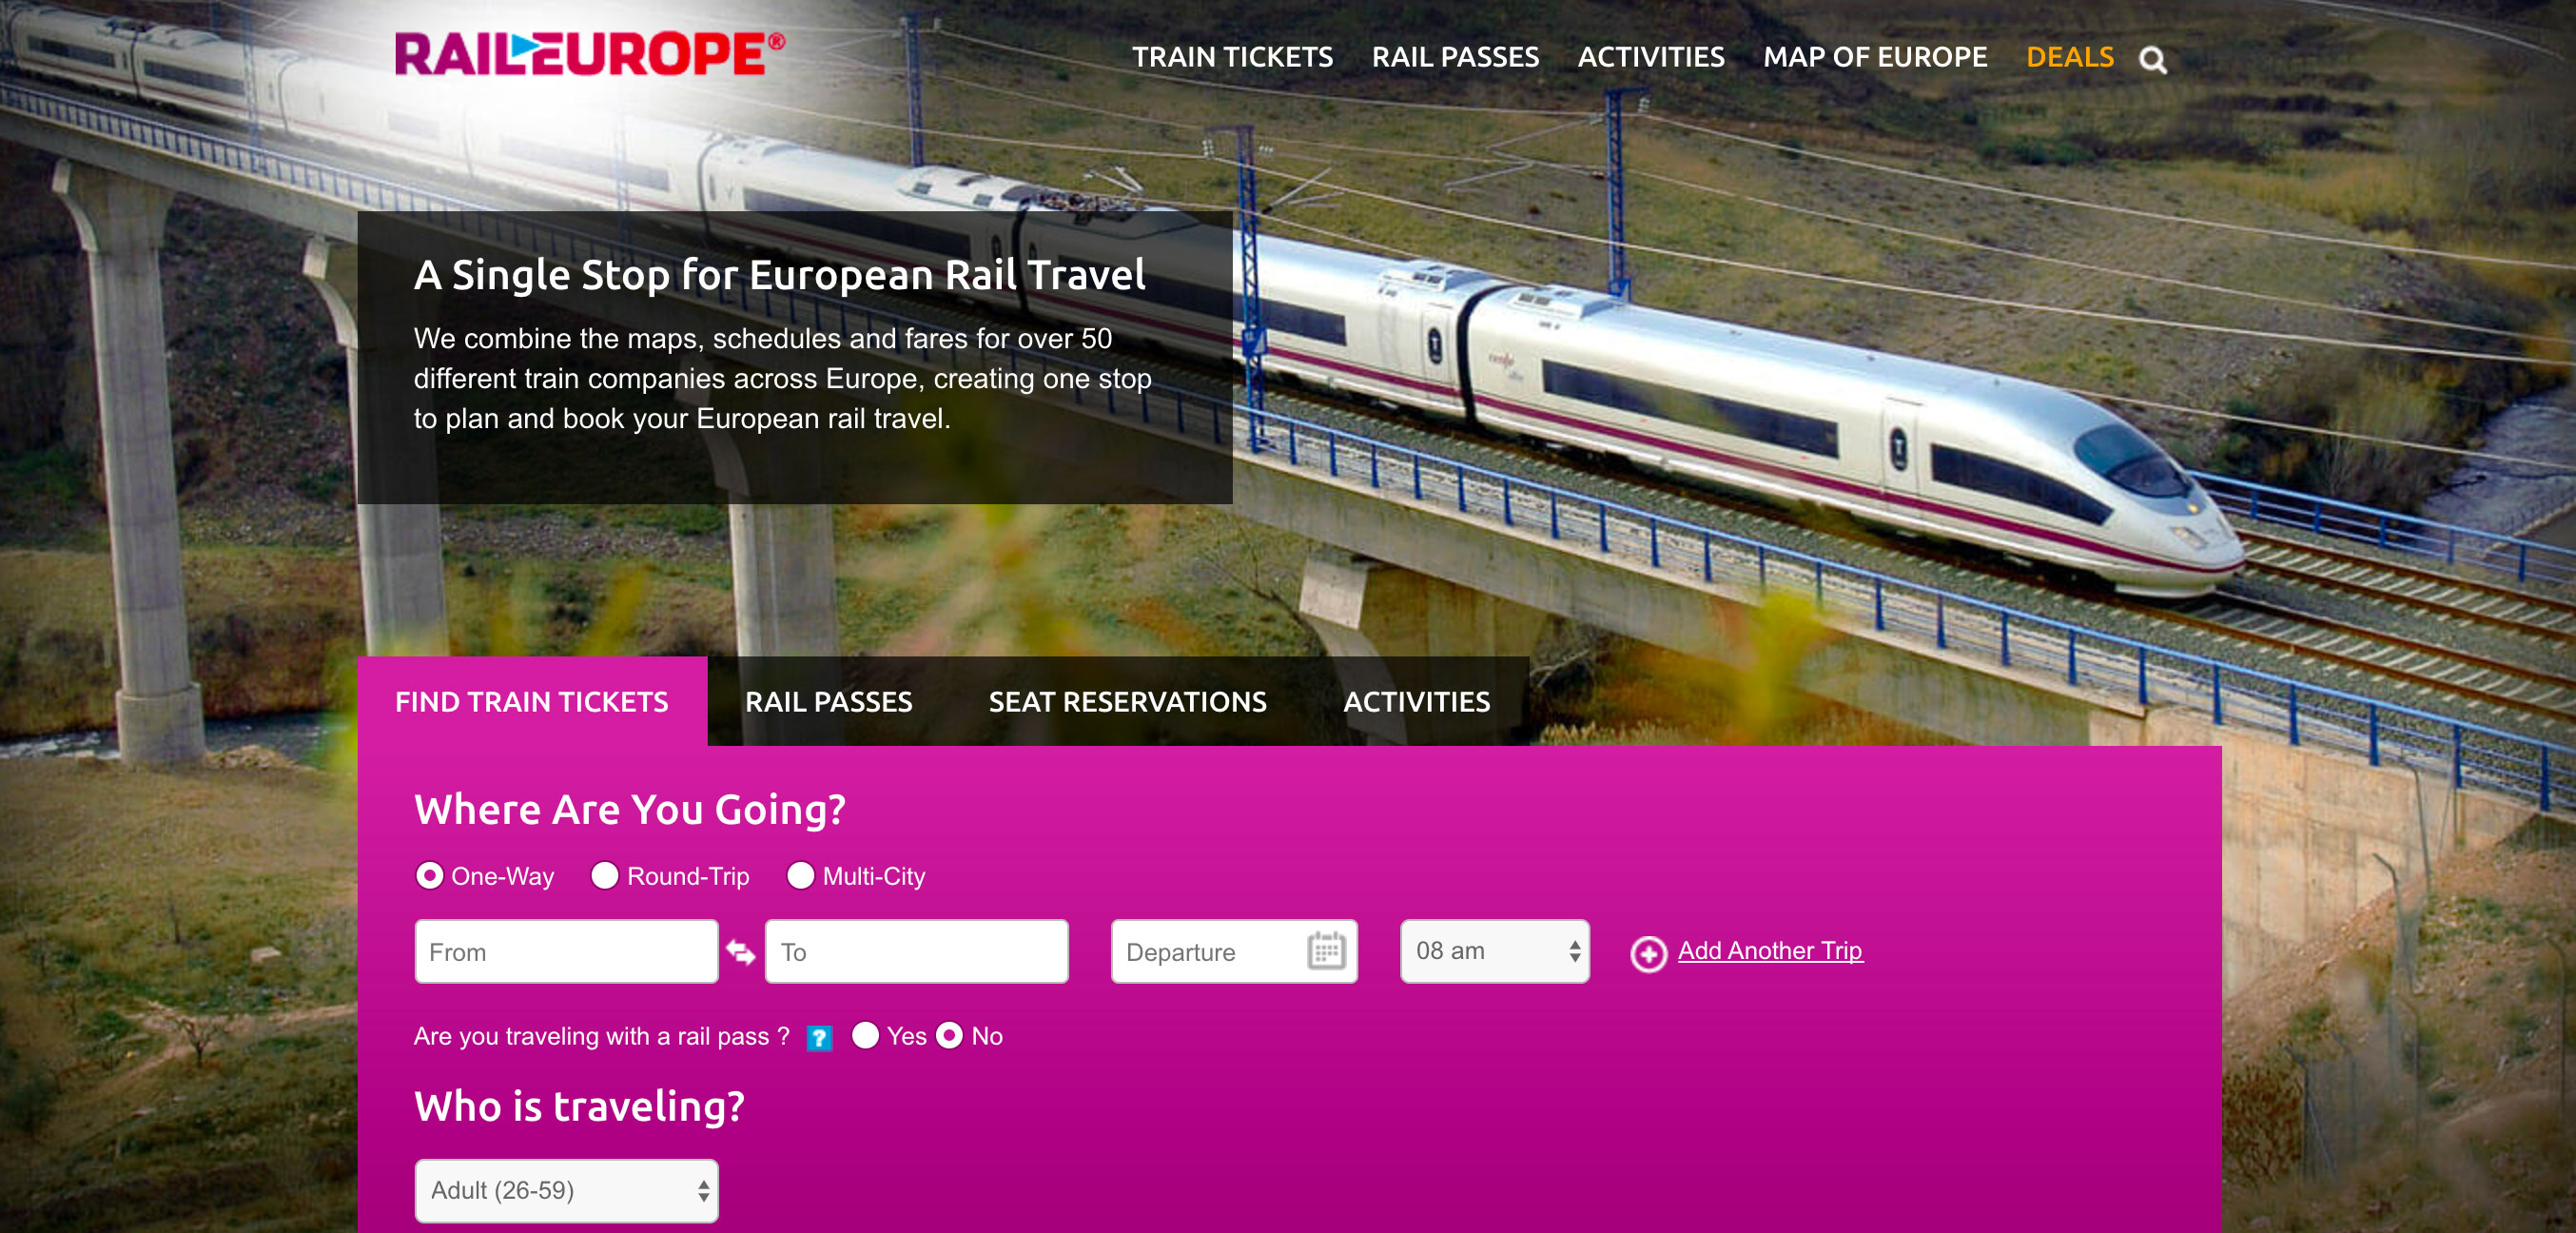Image resolution: width=2576 pixels, height=1233 pixels.
Task: Click the plus icon beside Add Another Trip
Action: [1648, 953]
